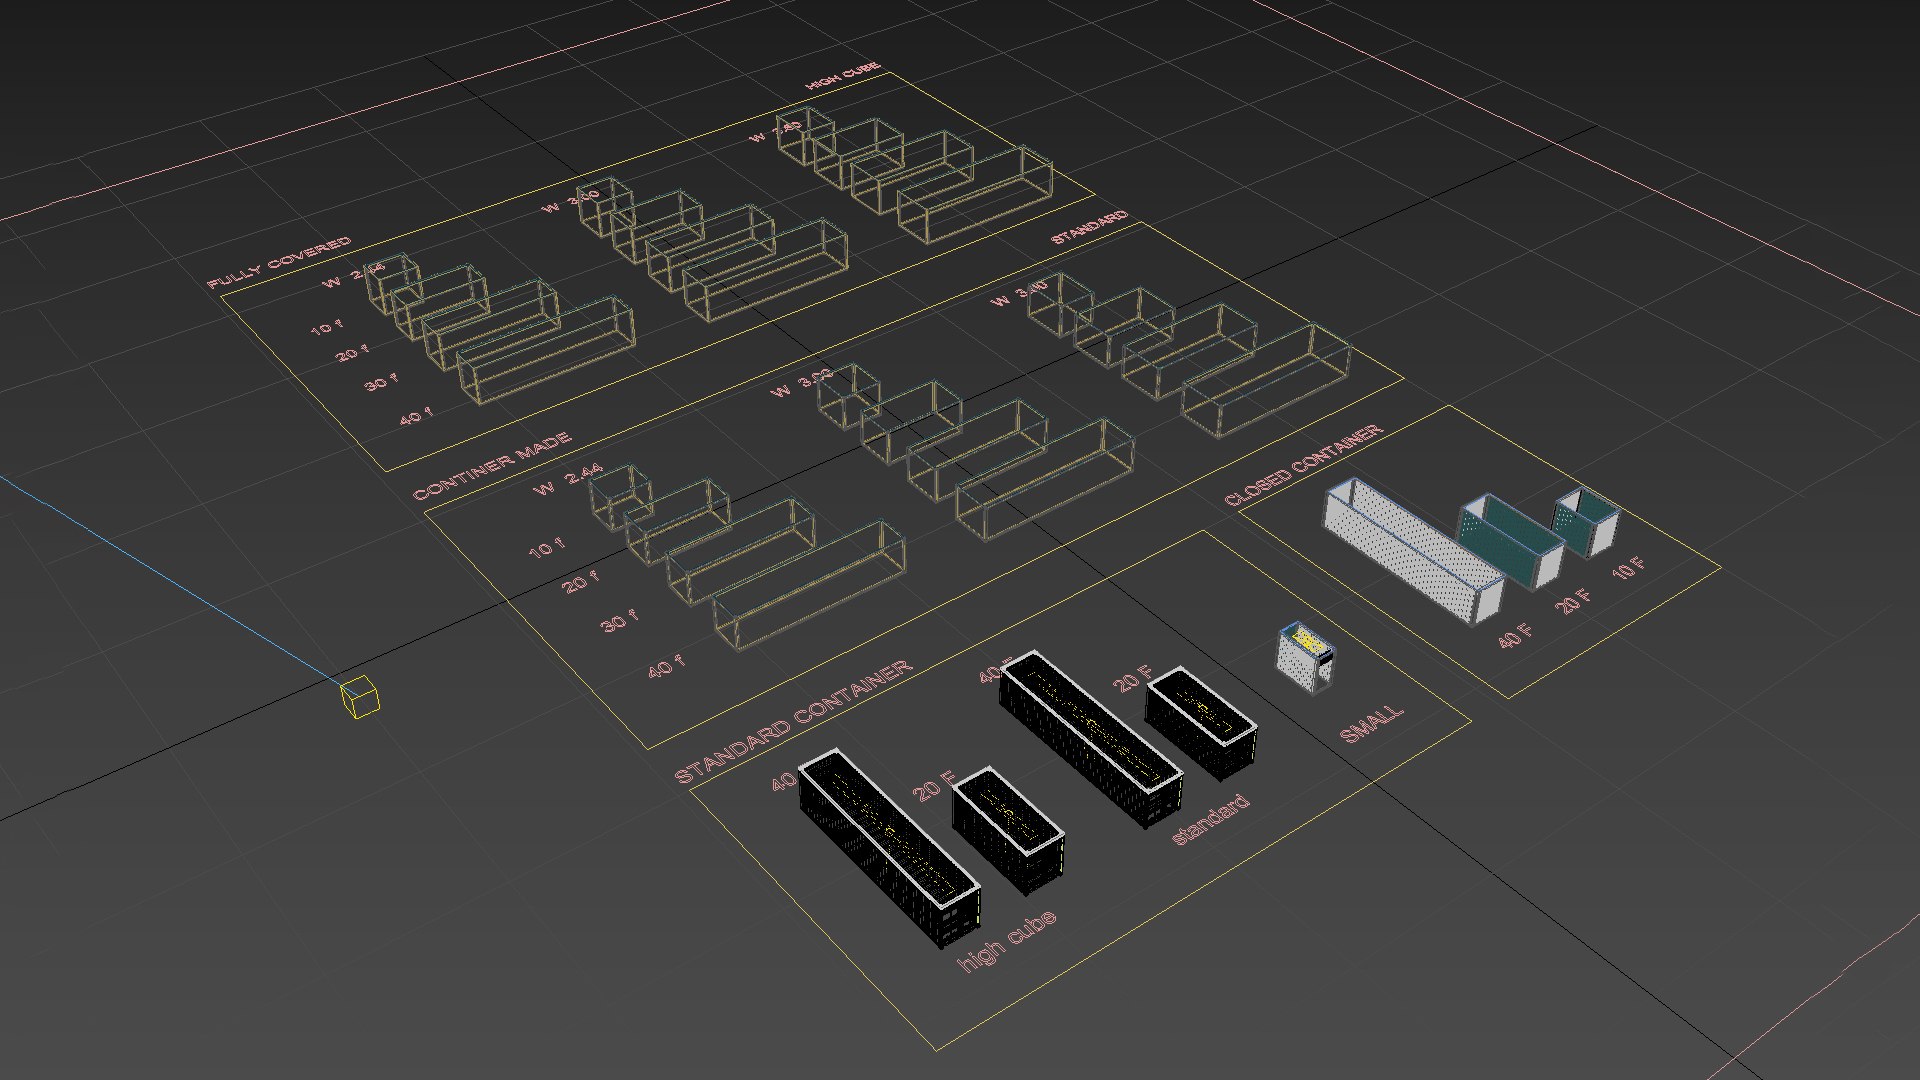
Task: Select the '20 F' label beside the standard black container
Action: pos(1133,679)
